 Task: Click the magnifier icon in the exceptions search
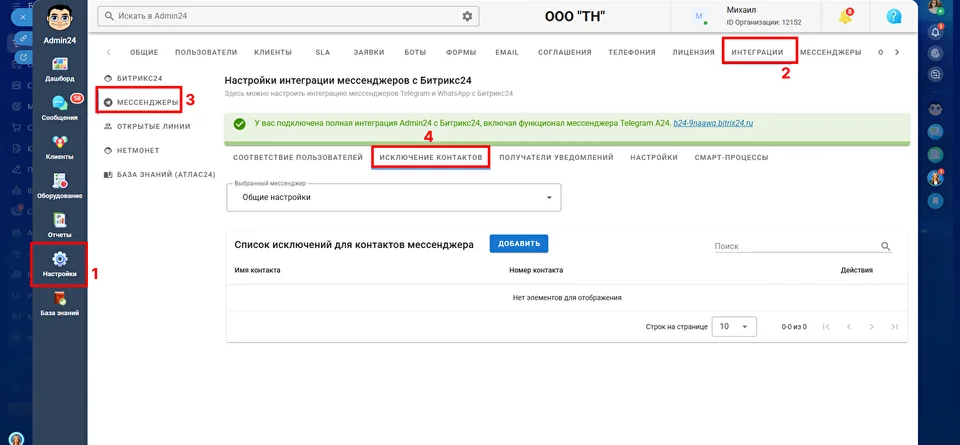click(885, 246)
